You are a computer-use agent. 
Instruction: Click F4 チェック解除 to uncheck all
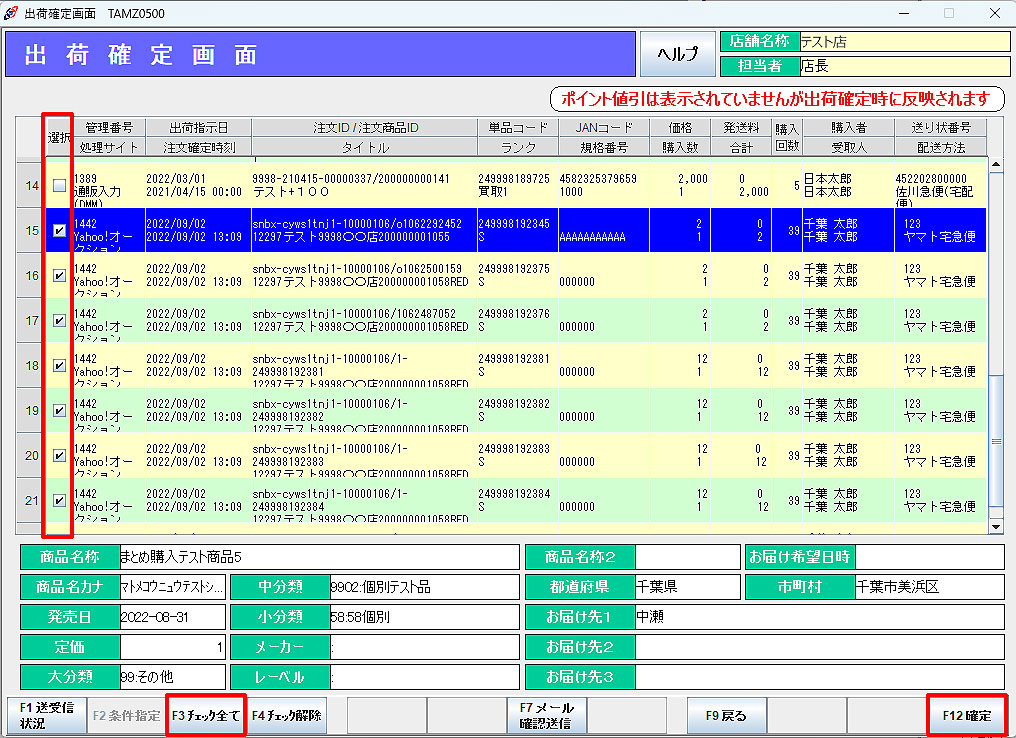[x=286, y=716]
